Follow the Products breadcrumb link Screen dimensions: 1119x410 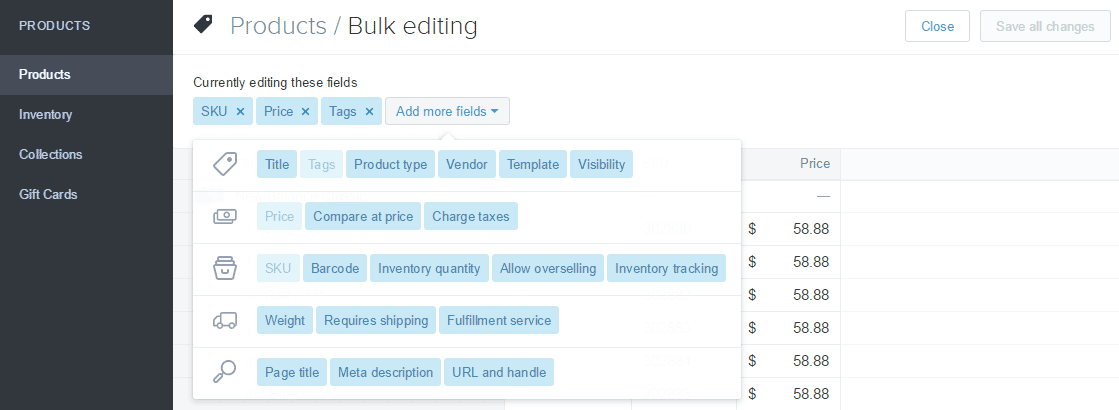[278, 26]
